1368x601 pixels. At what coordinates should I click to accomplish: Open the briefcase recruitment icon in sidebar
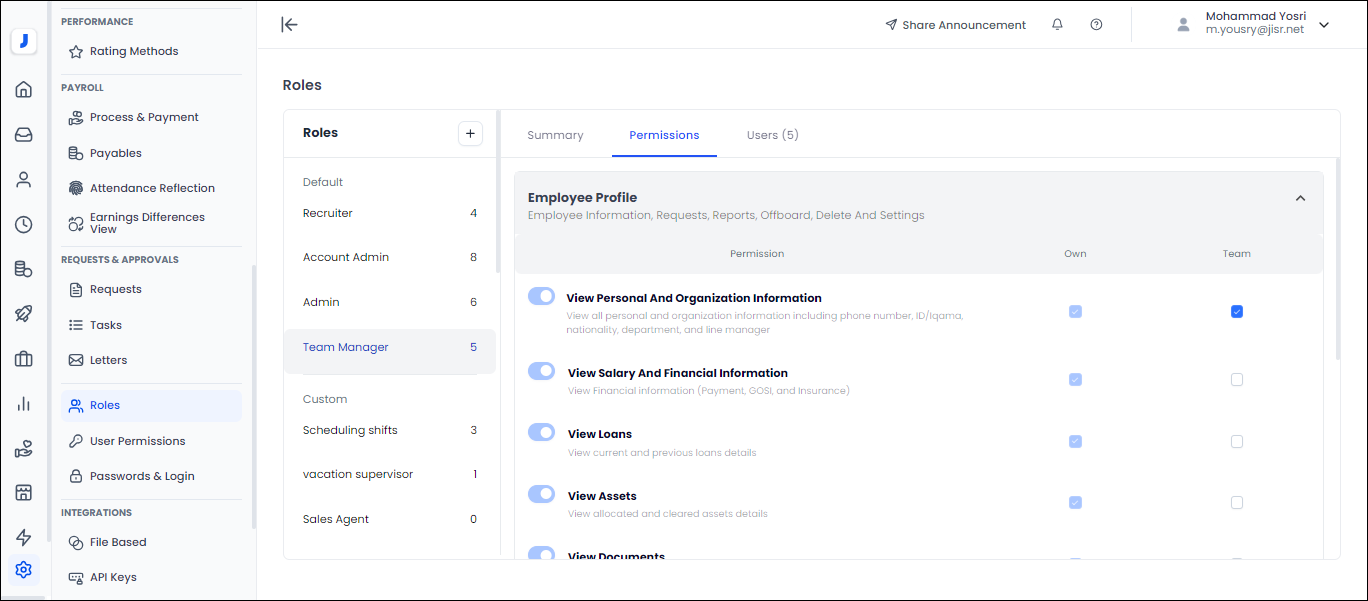(24, 358)
